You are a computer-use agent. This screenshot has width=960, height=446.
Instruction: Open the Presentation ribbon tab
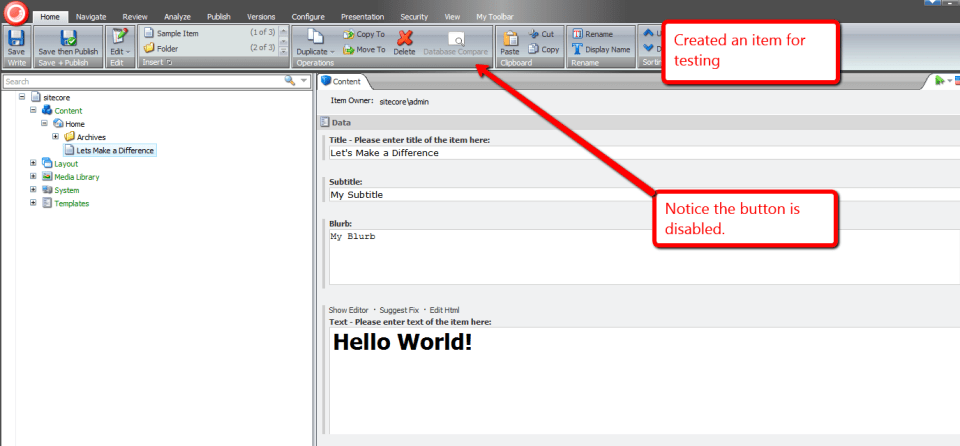(361, 17)
